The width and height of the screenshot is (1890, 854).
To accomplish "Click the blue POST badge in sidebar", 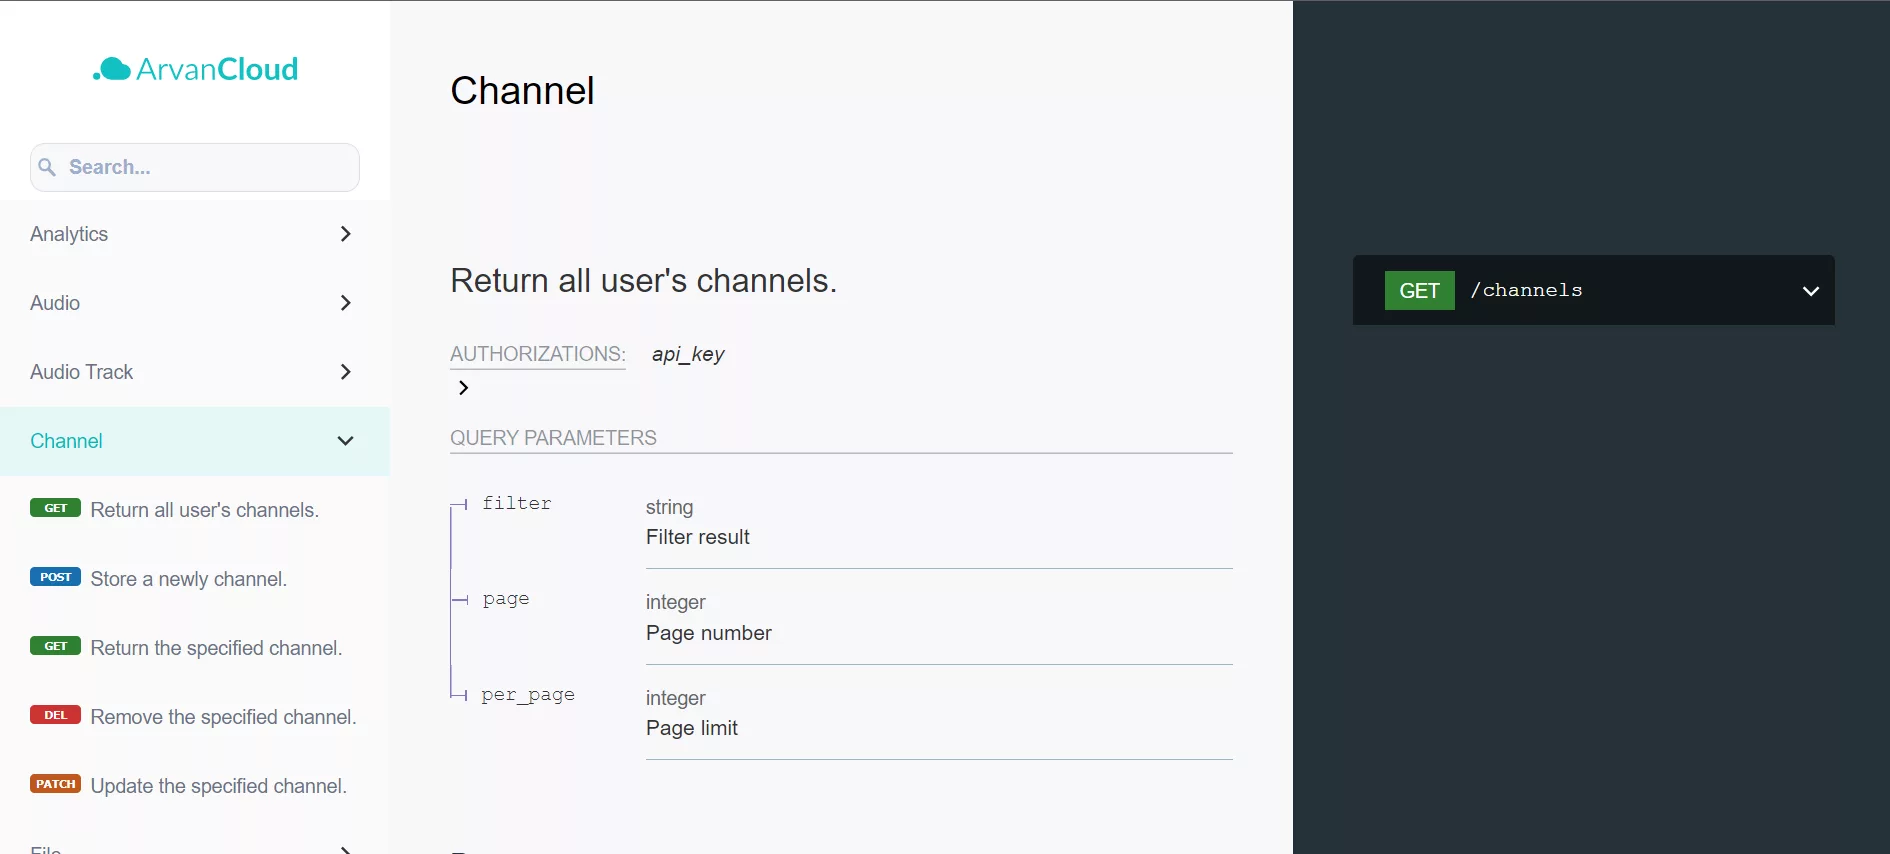I will pyautogui.click(x=55, y=577).
